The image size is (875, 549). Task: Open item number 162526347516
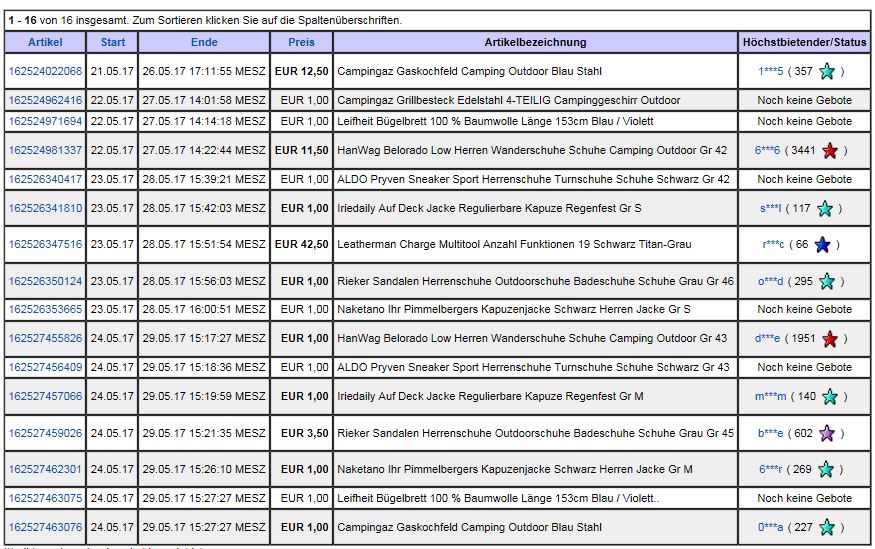coord(45,244)
